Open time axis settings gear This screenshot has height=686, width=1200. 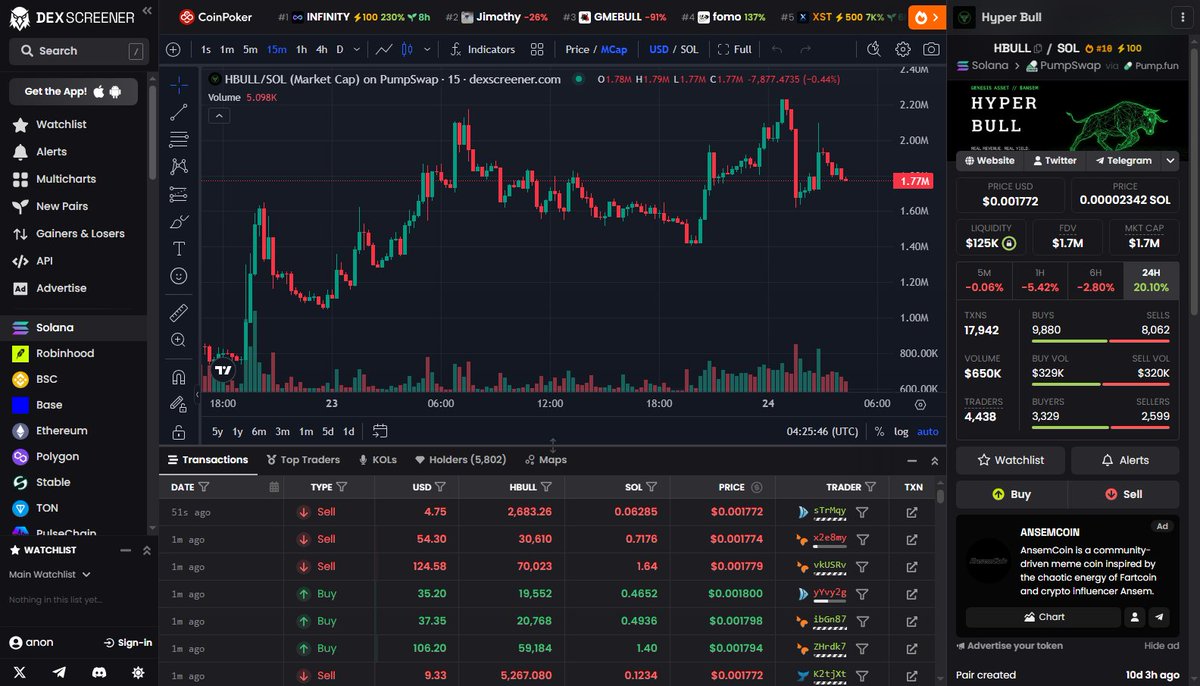click(921, 404)
